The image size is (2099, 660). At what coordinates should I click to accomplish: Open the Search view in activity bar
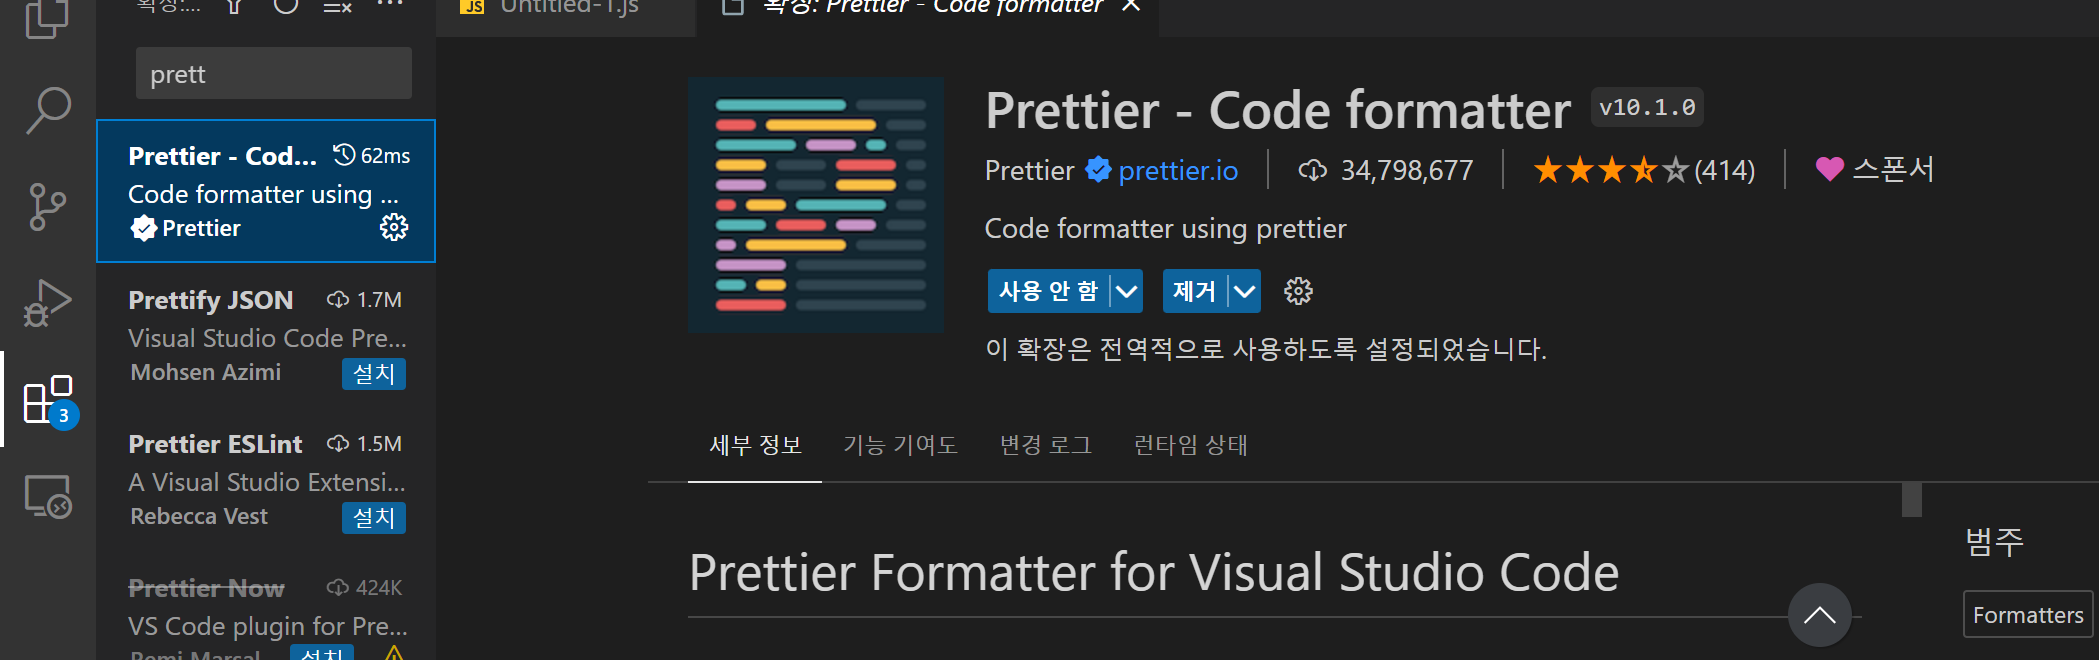coord(48,110)
